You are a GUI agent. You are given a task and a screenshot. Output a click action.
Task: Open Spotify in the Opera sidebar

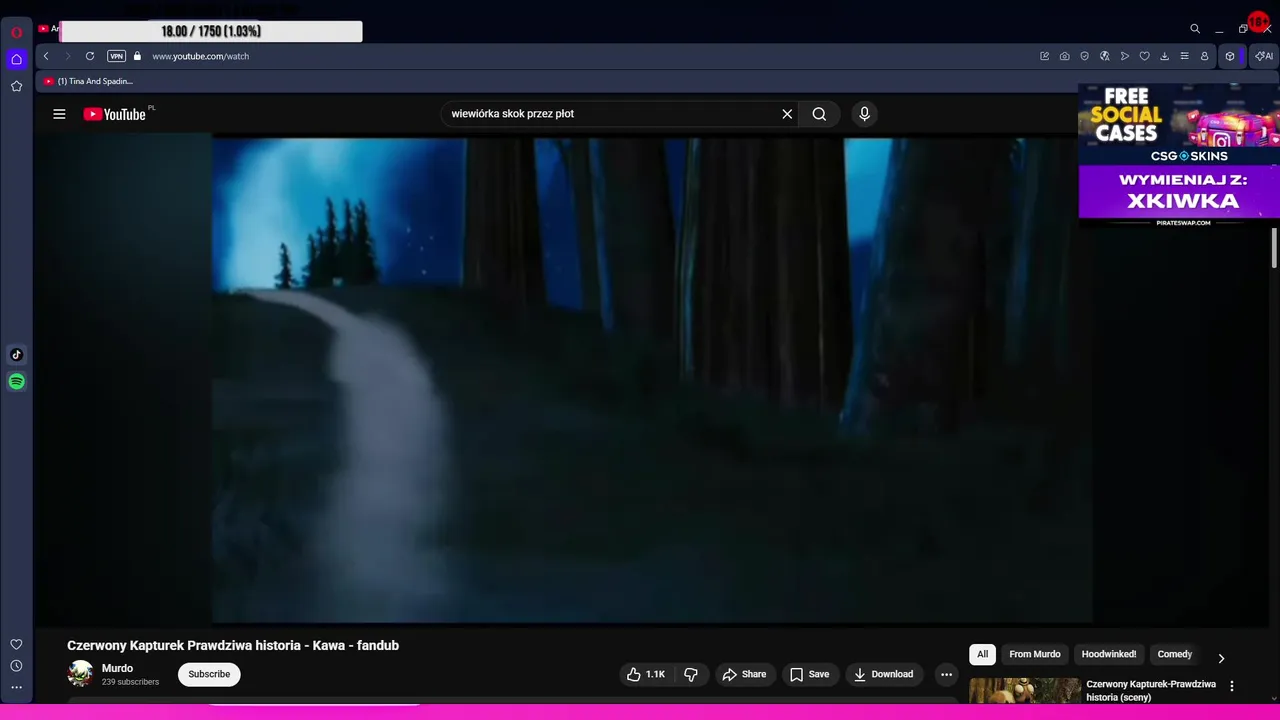(x=16, y=381)
